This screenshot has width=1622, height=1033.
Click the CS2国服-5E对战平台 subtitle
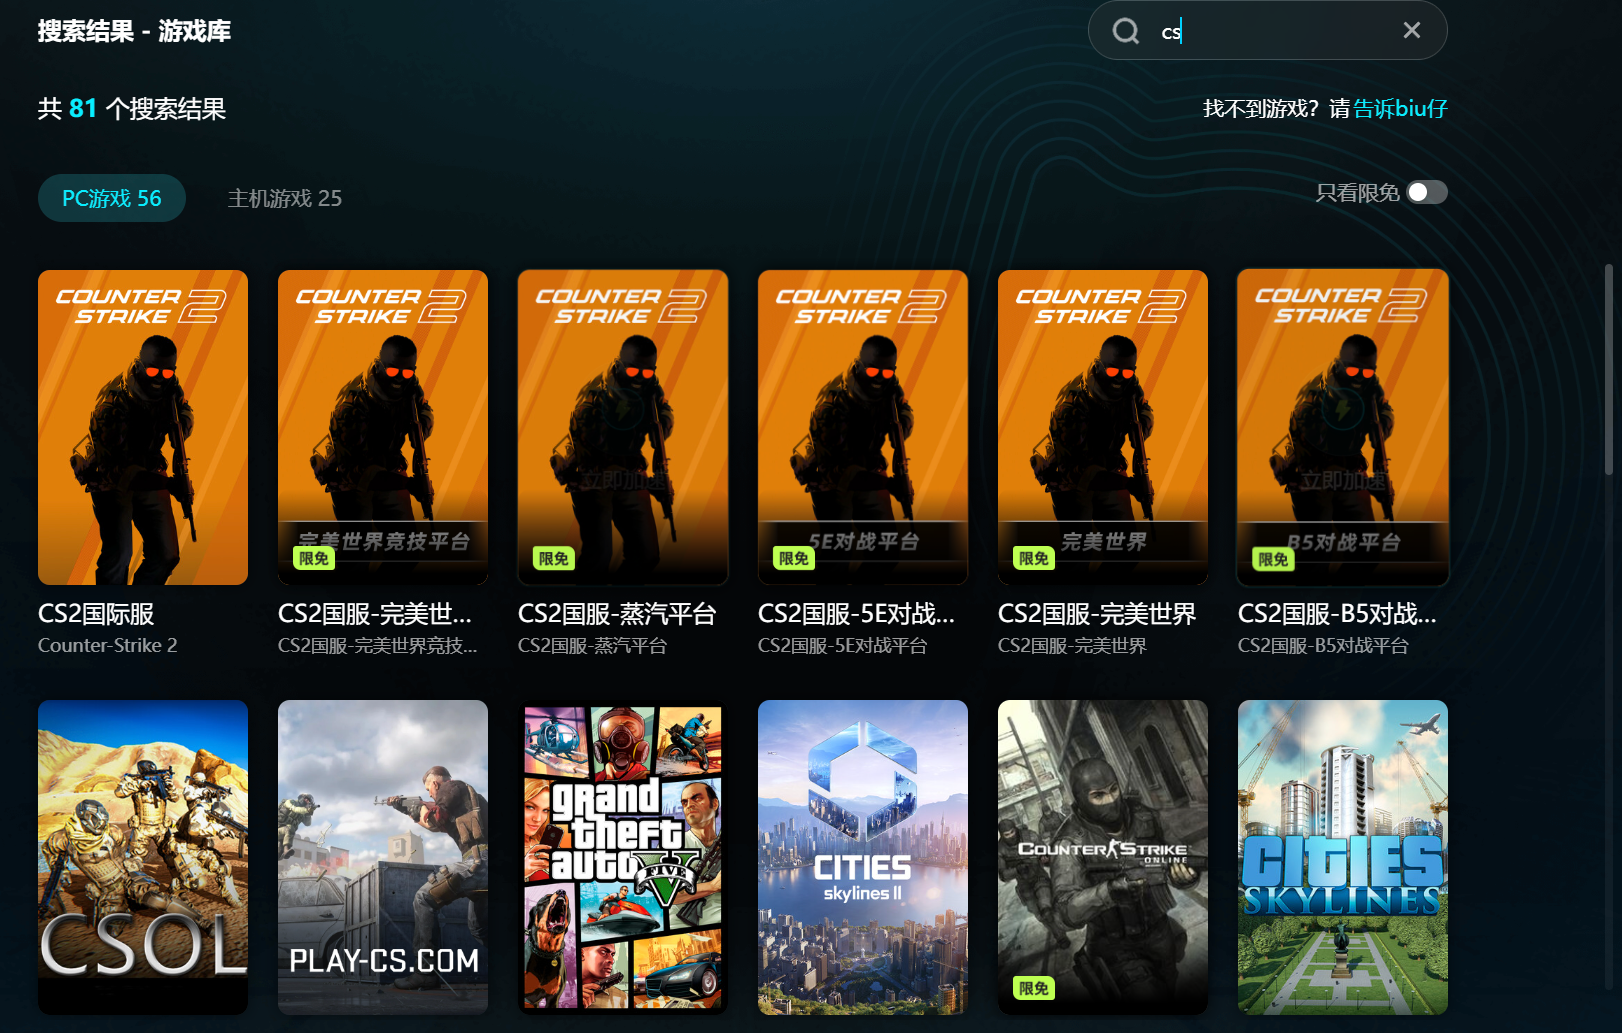click(842, 646)
